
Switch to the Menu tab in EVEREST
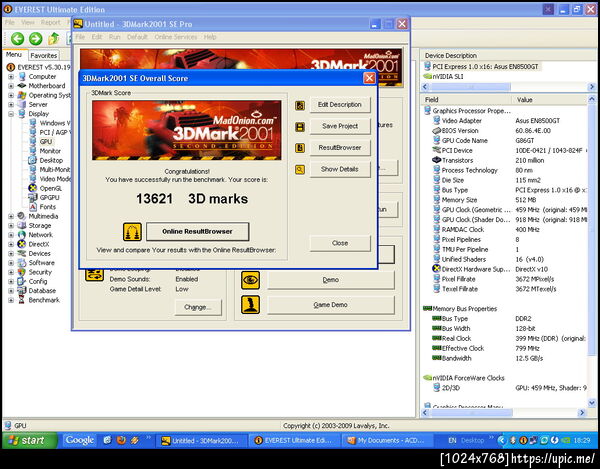click(14, 55)
